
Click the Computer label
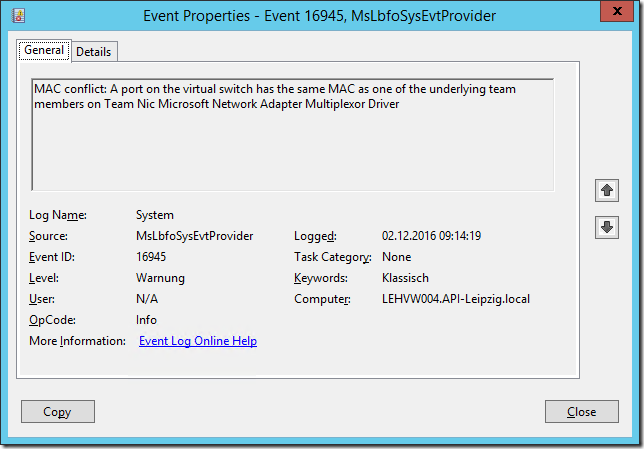322,299
